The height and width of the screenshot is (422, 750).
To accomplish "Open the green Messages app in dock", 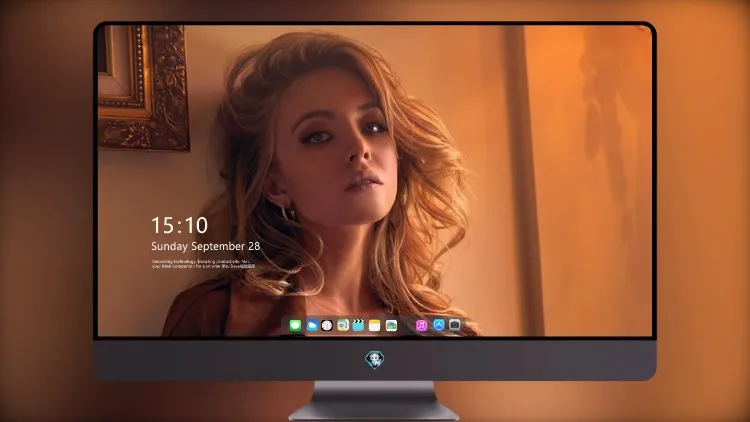I will coord(295,325).
